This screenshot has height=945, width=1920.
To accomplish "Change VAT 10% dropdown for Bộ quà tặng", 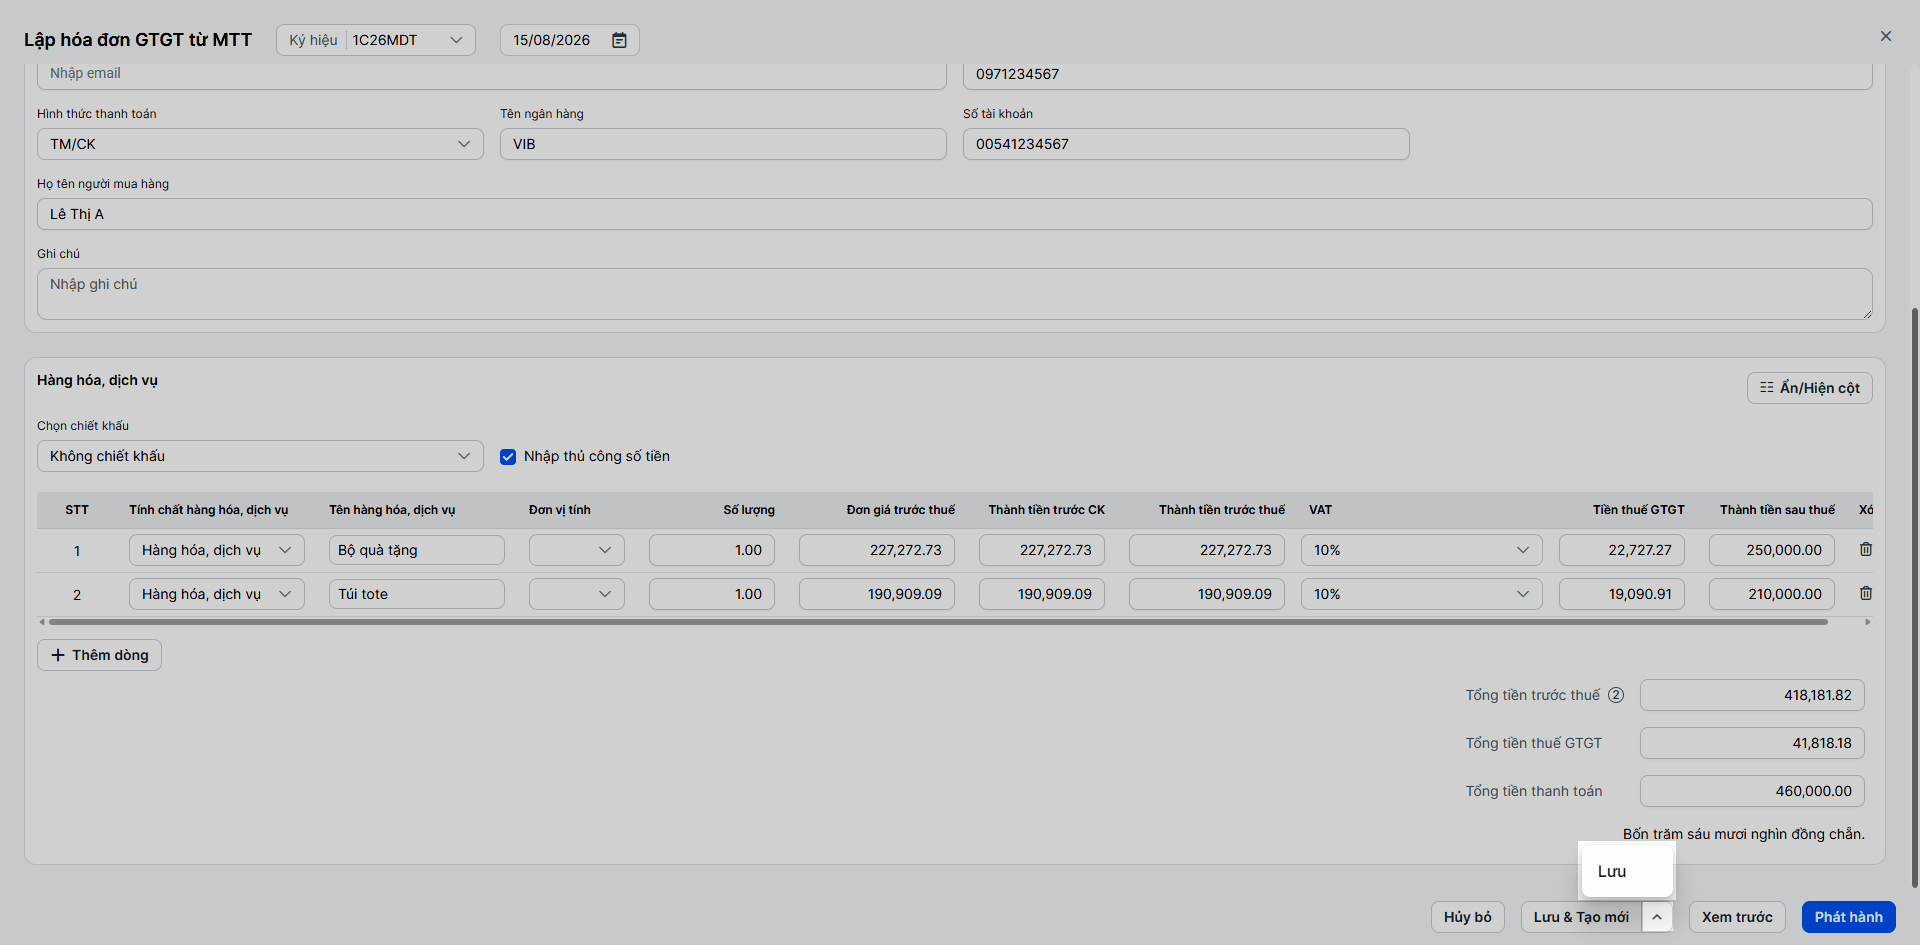I will [x=1422, y=550].
